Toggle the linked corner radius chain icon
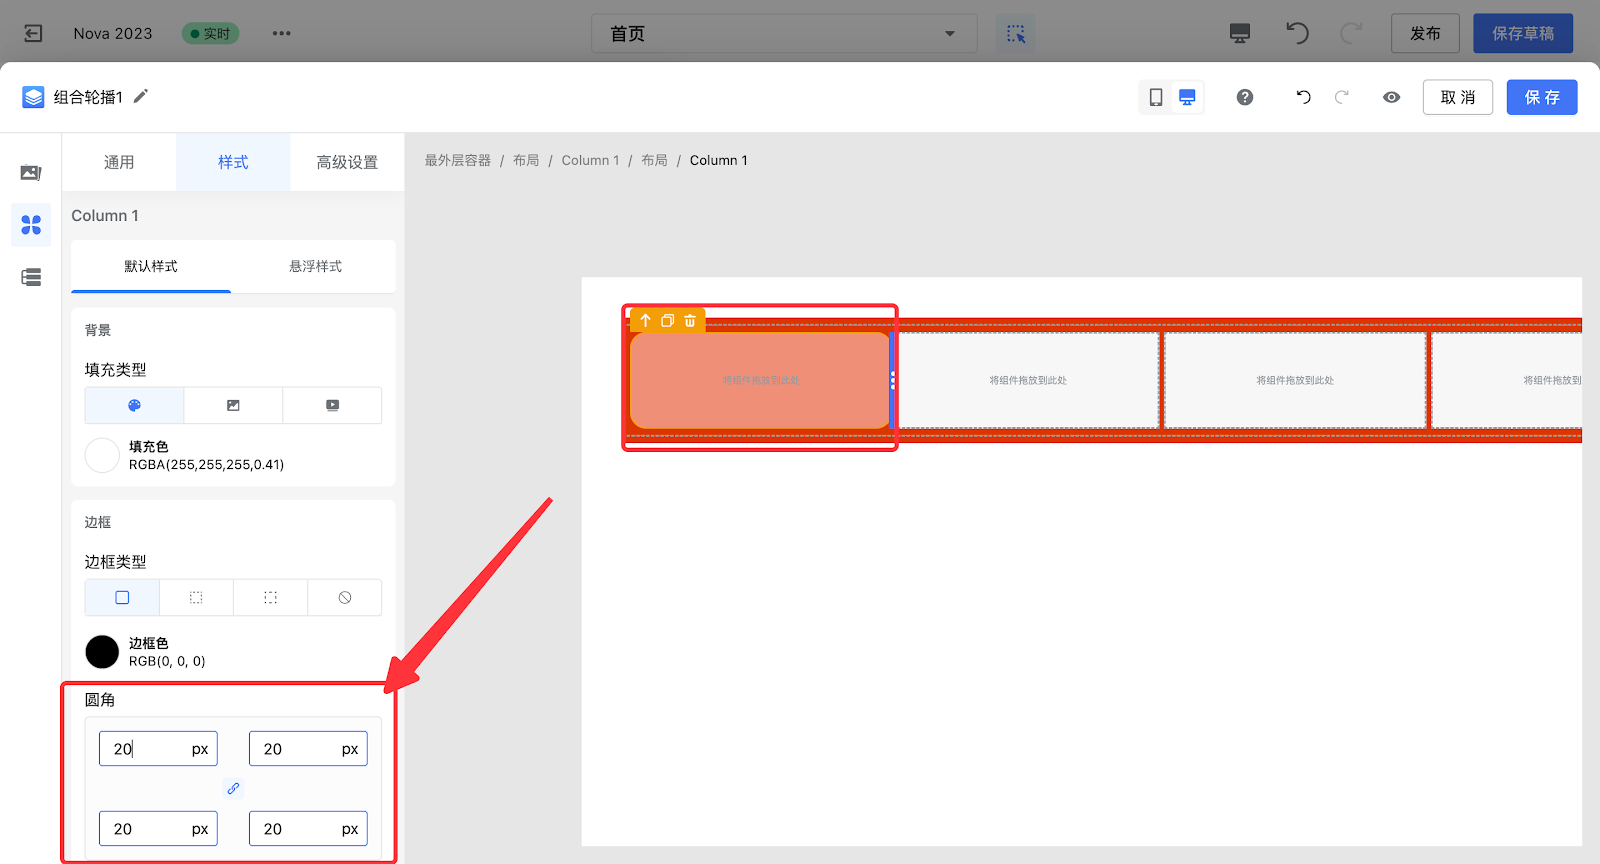The width and height of the screenshot is (1600, 864). point(233,788)
